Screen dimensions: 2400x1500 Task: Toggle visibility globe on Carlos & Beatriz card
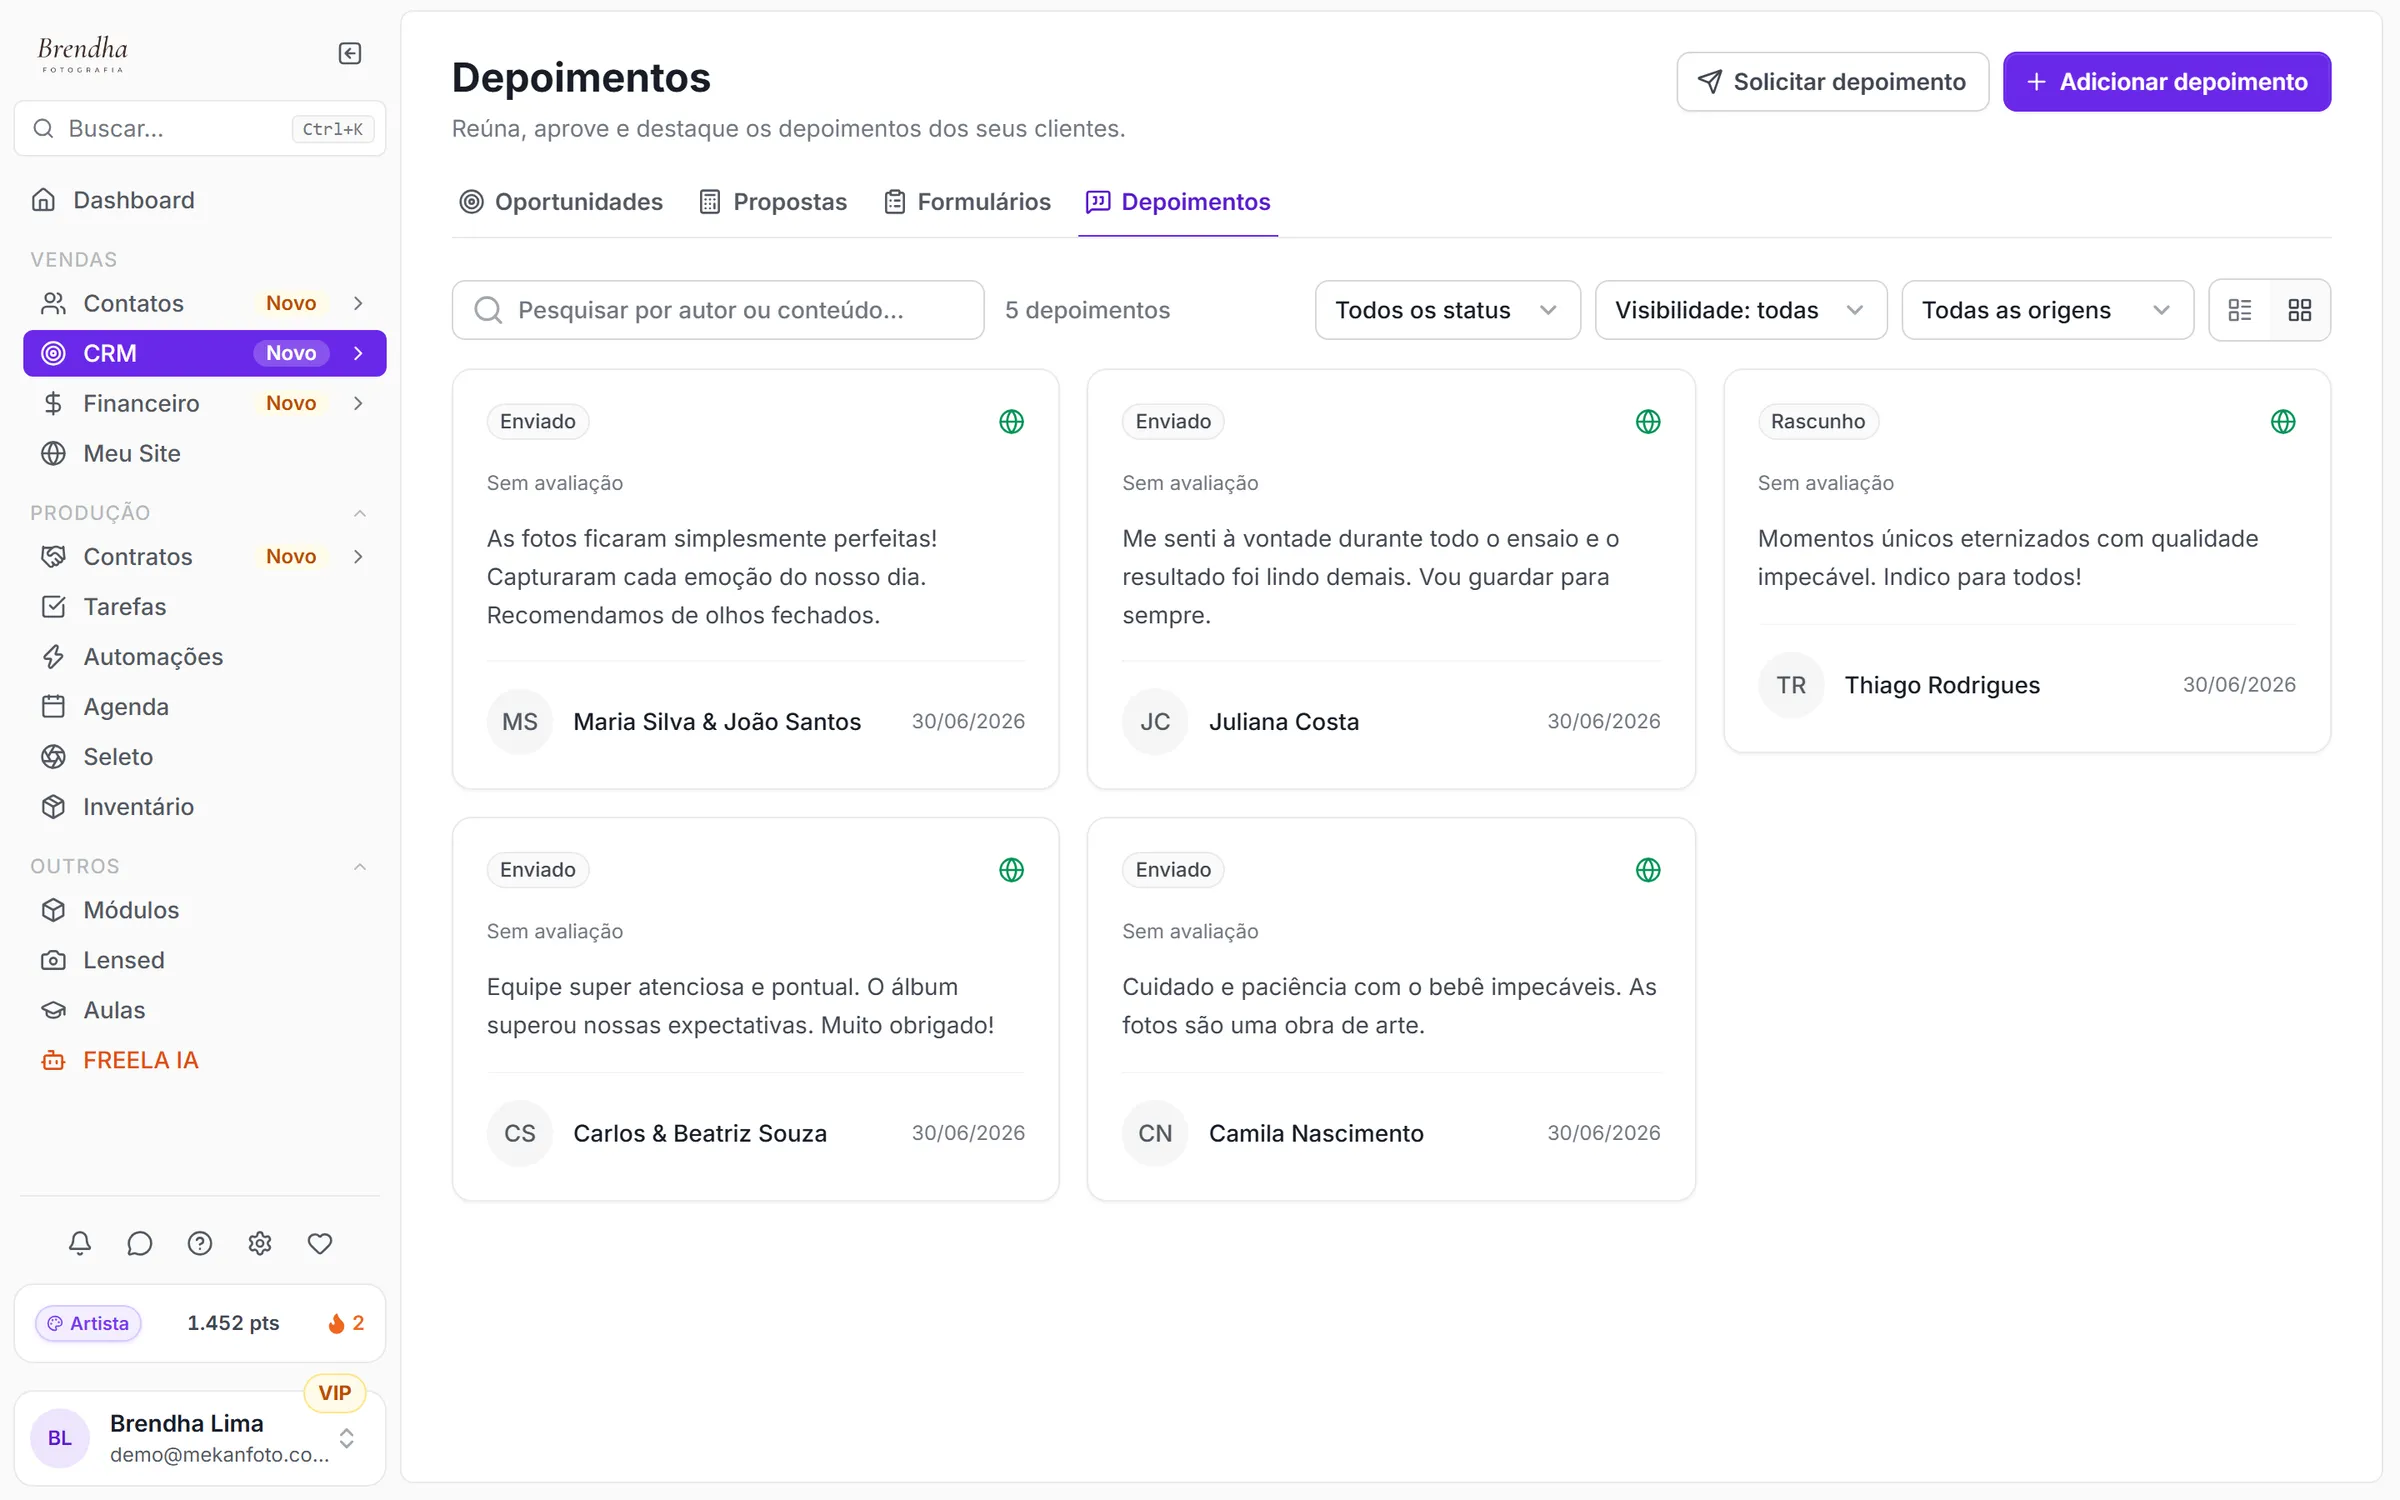[1011, 869]
